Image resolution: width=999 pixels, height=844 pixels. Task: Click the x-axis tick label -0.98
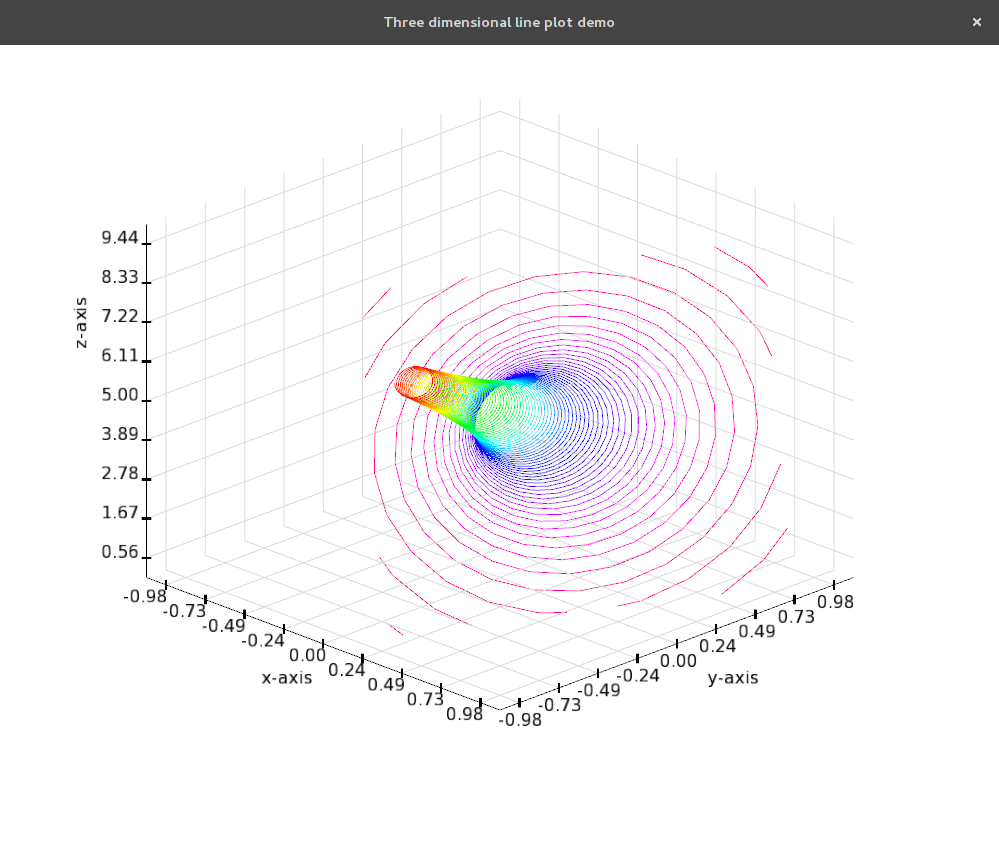145,596
